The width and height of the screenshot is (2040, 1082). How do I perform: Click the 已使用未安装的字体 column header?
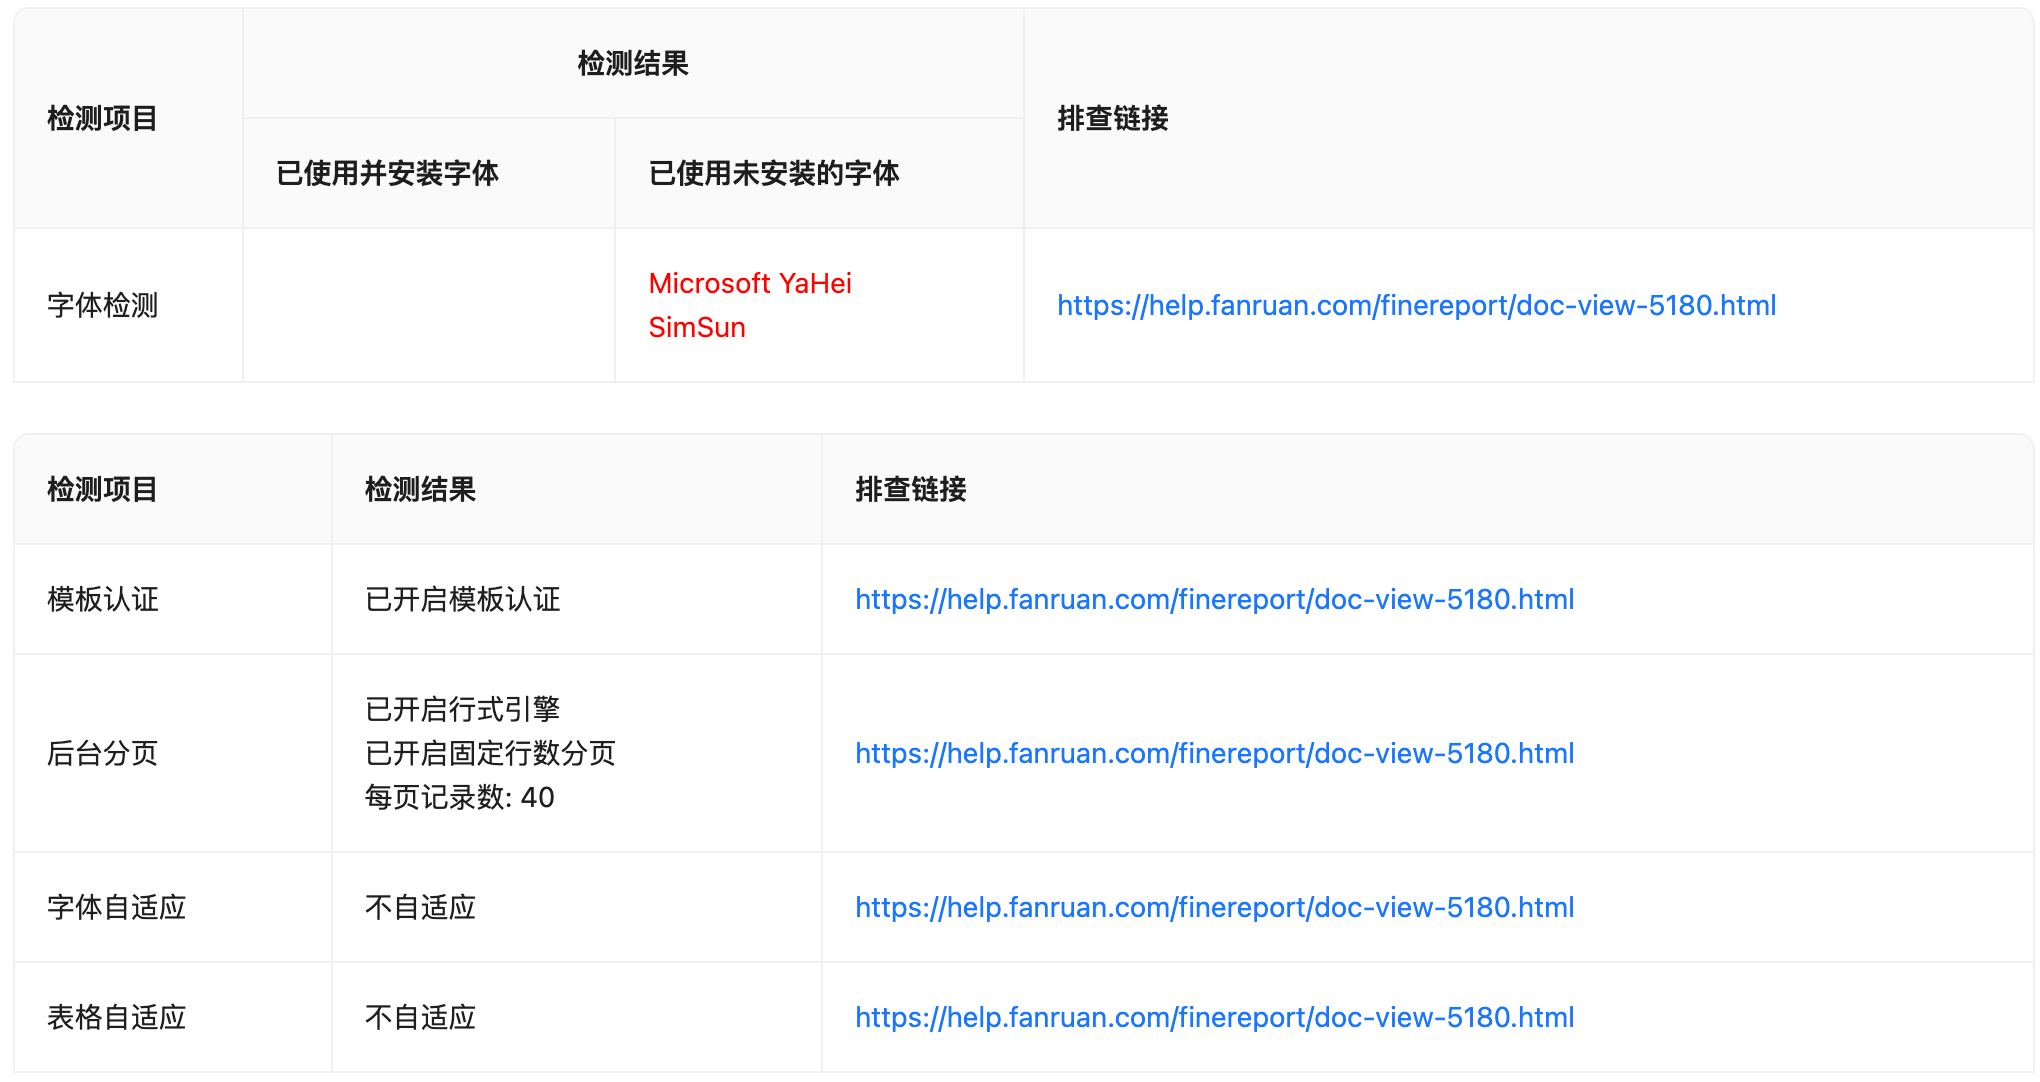click(x=774, y=173)
